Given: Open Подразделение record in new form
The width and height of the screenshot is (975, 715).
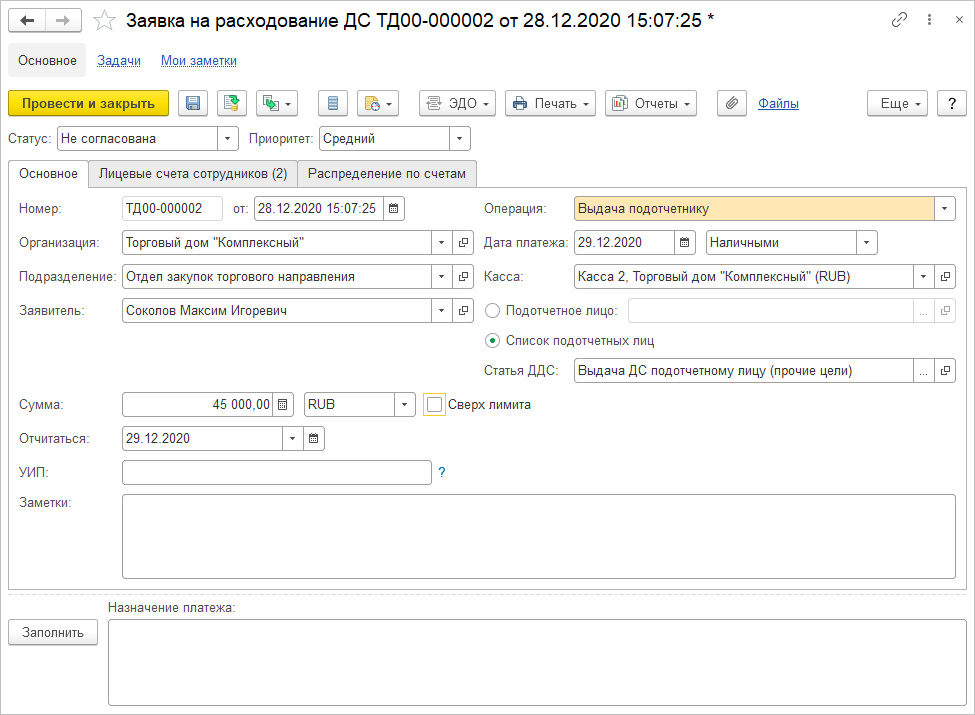Looking at the screenshot, I should [463, 277].
